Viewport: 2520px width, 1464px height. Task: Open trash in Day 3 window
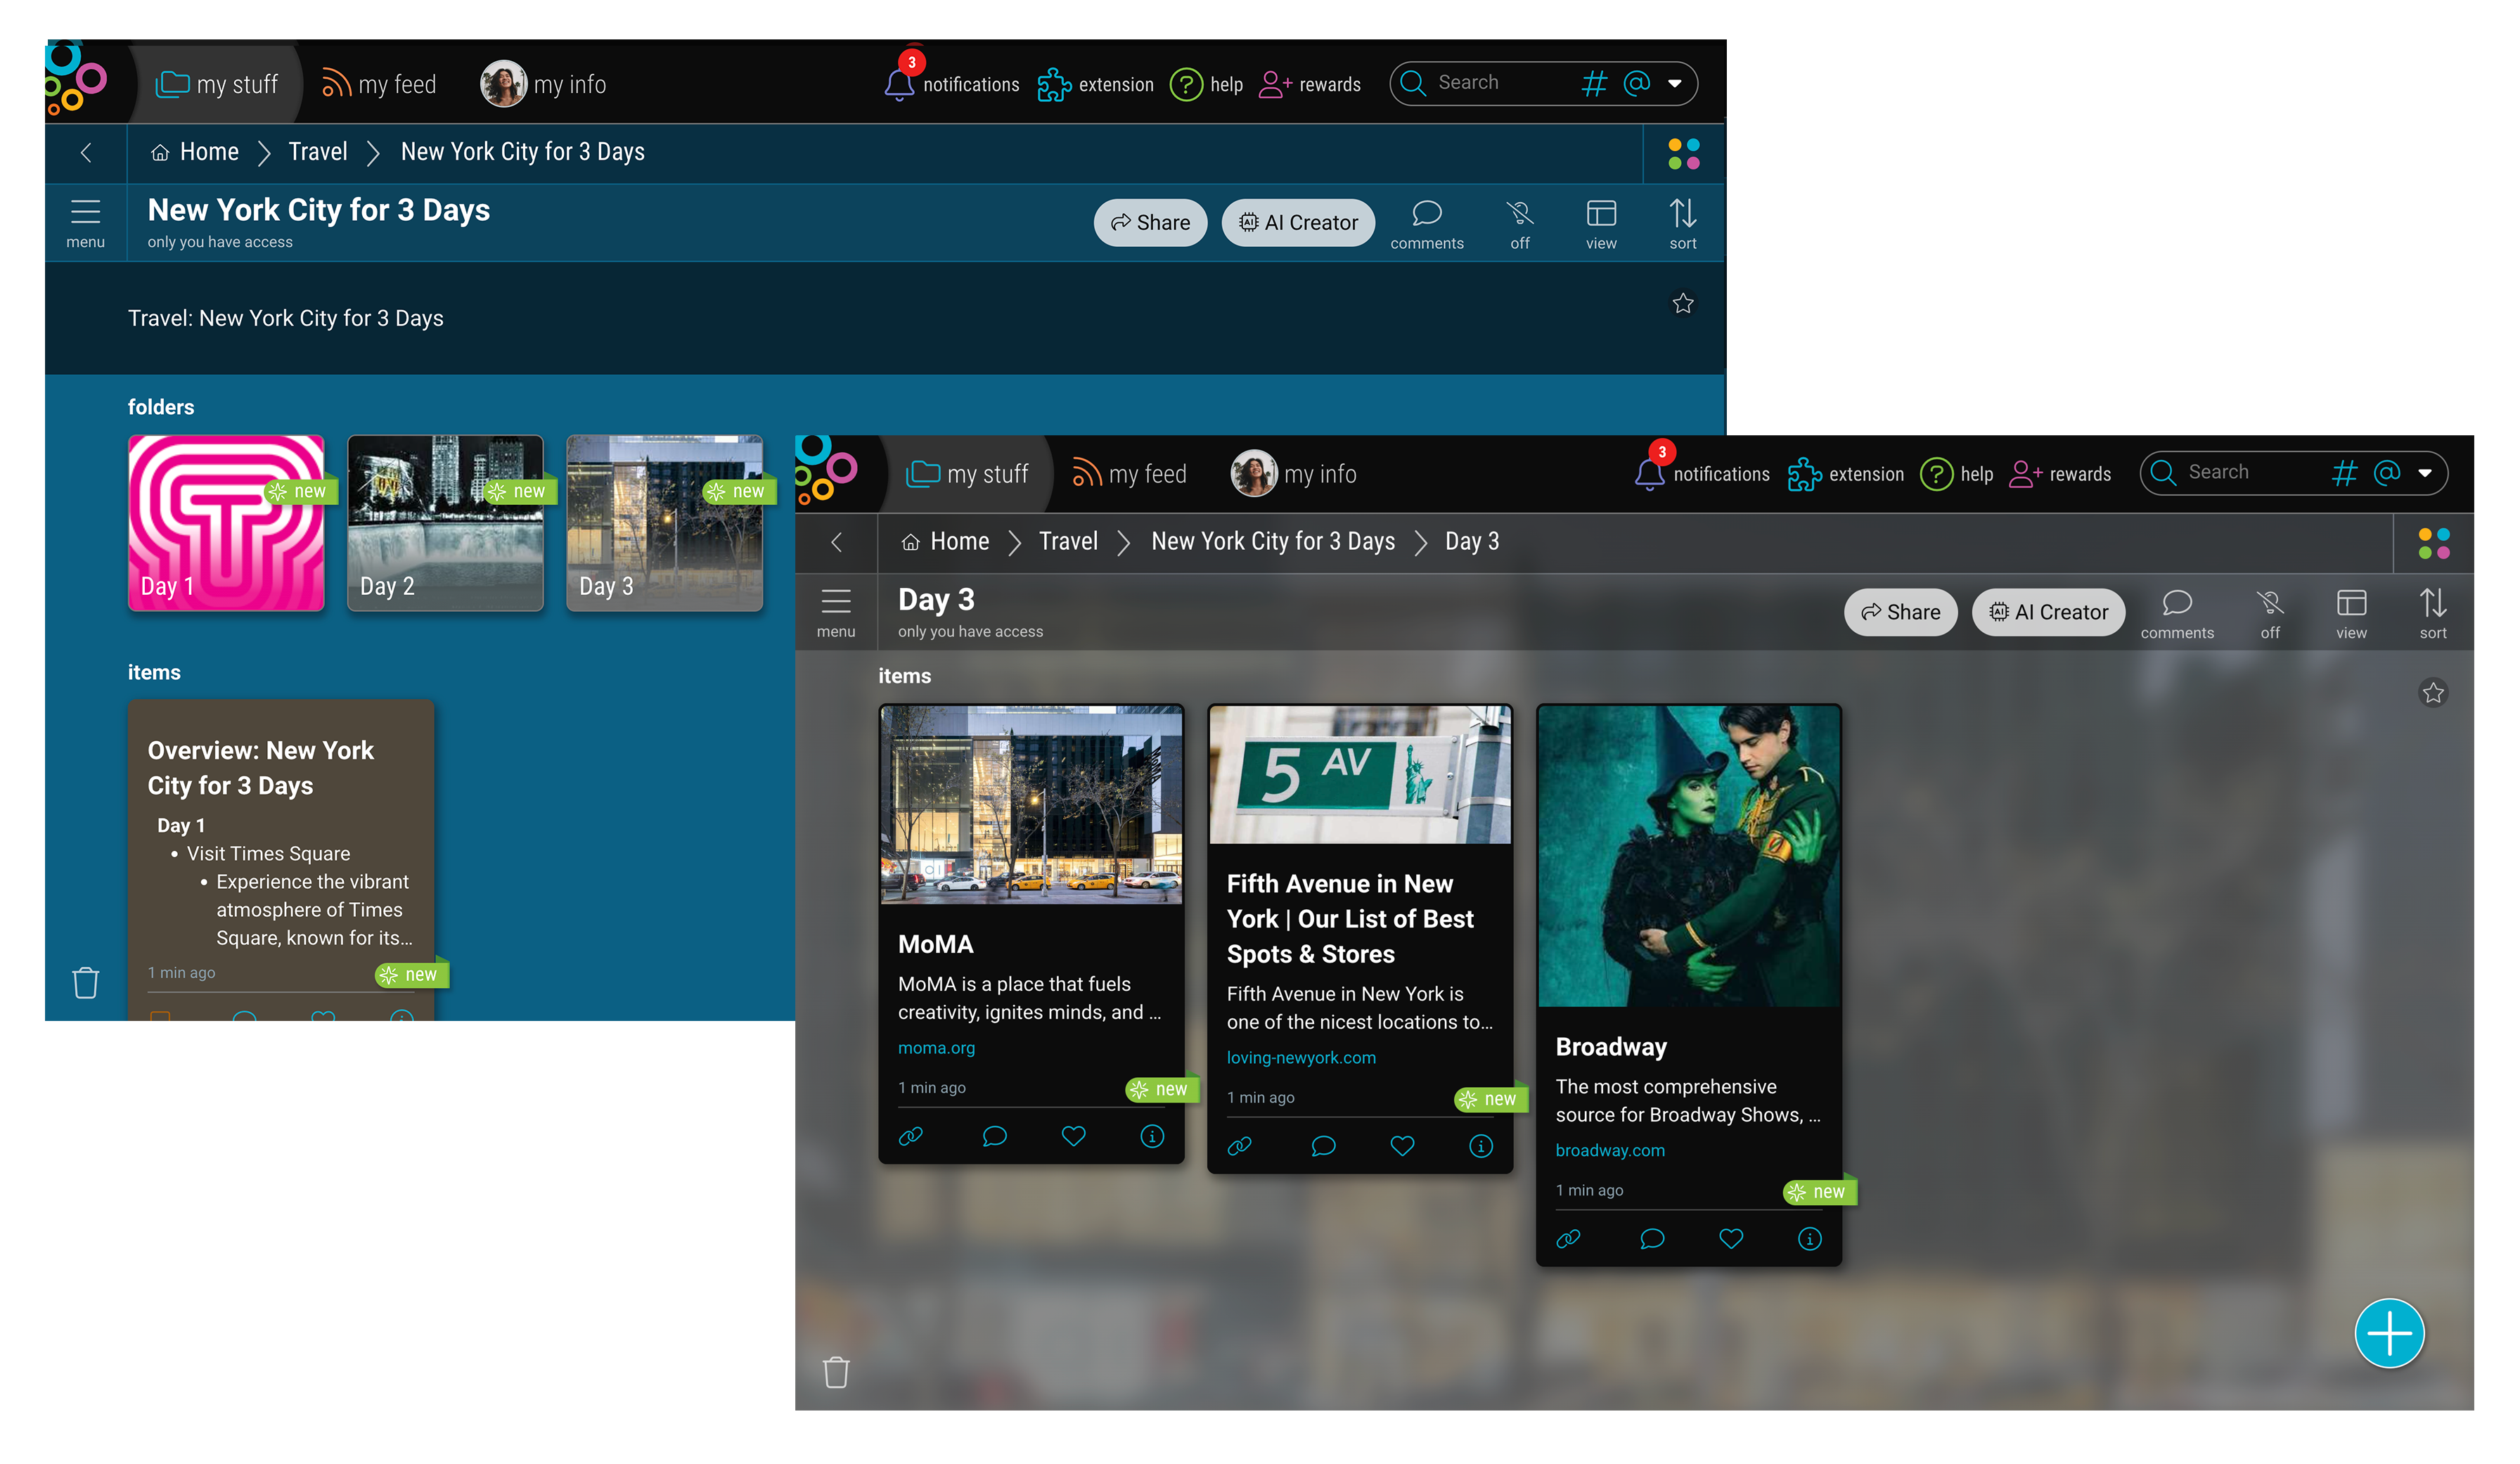(x=835, y=1371)
